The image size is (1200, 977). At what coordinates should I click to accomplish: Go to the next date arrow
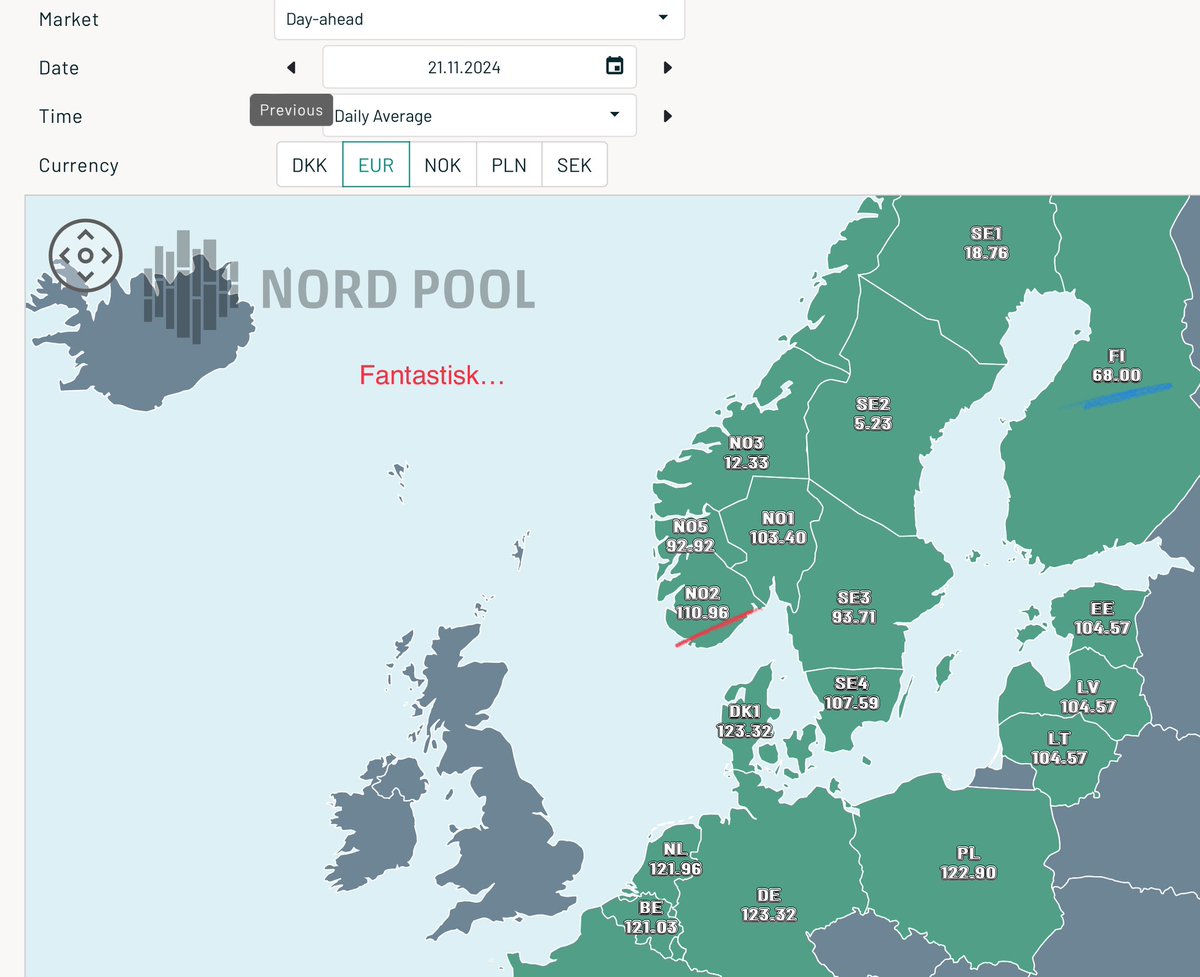pos(668,68)
